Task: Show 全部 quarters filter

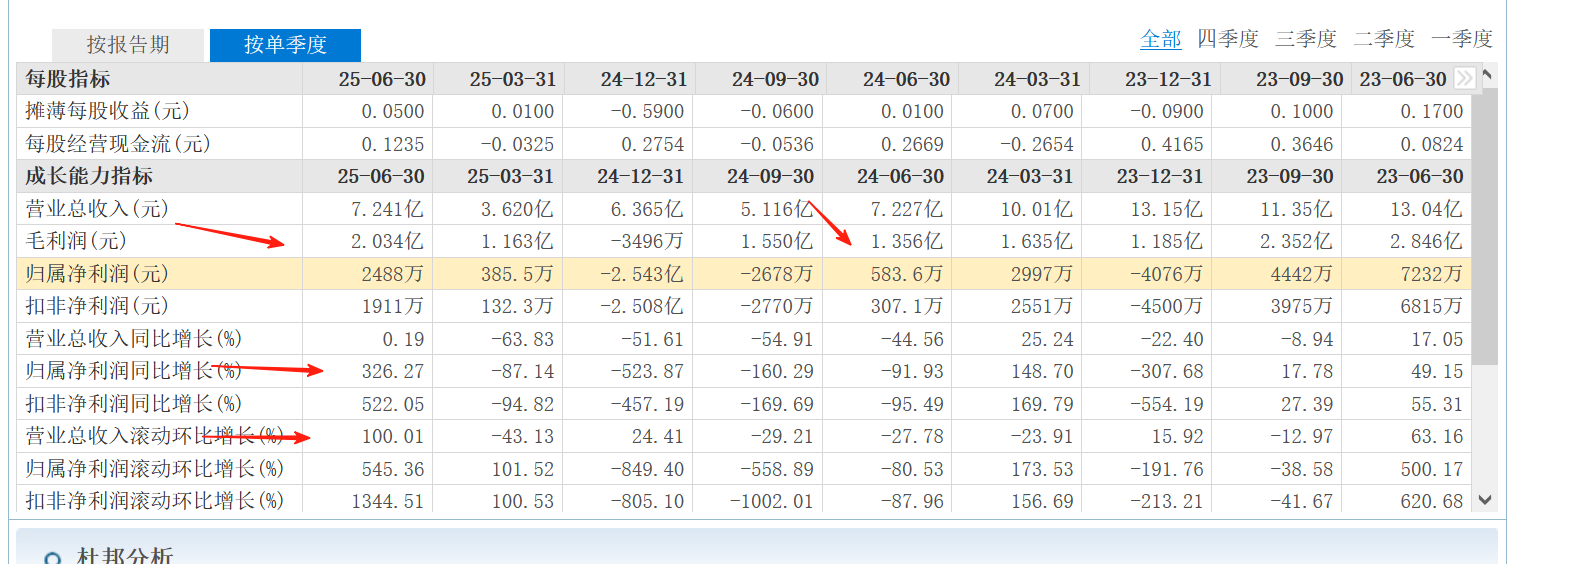Action: [1160, 39]
